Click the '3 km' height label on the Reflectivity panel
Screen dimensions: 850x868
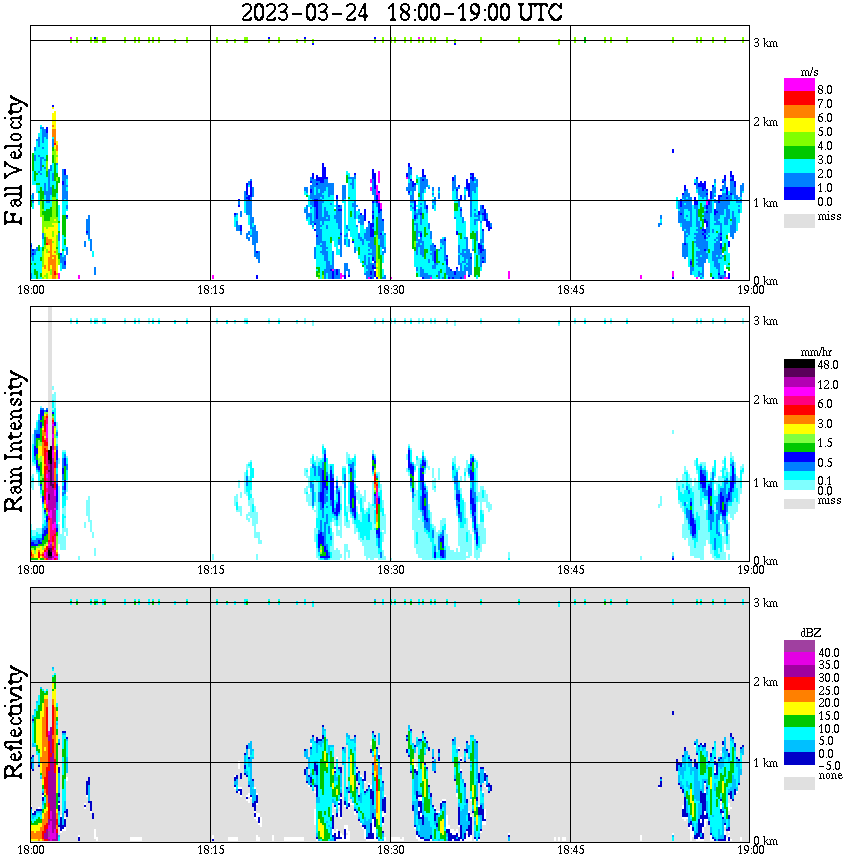pyautogui.click(x=765, y=602)
